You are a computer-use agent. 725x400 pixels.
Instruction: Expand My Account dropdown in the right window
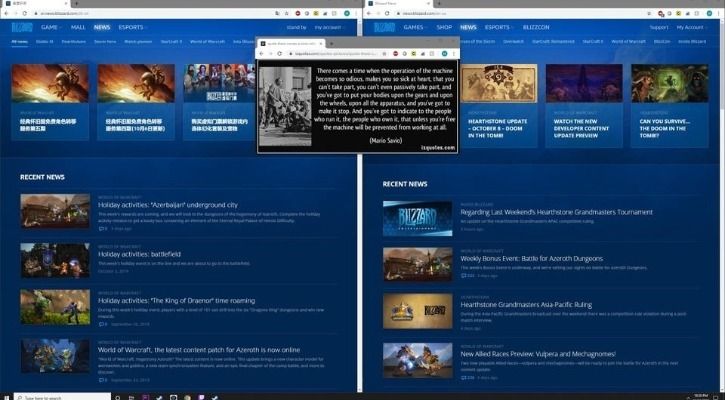click(x=692, y=27)
